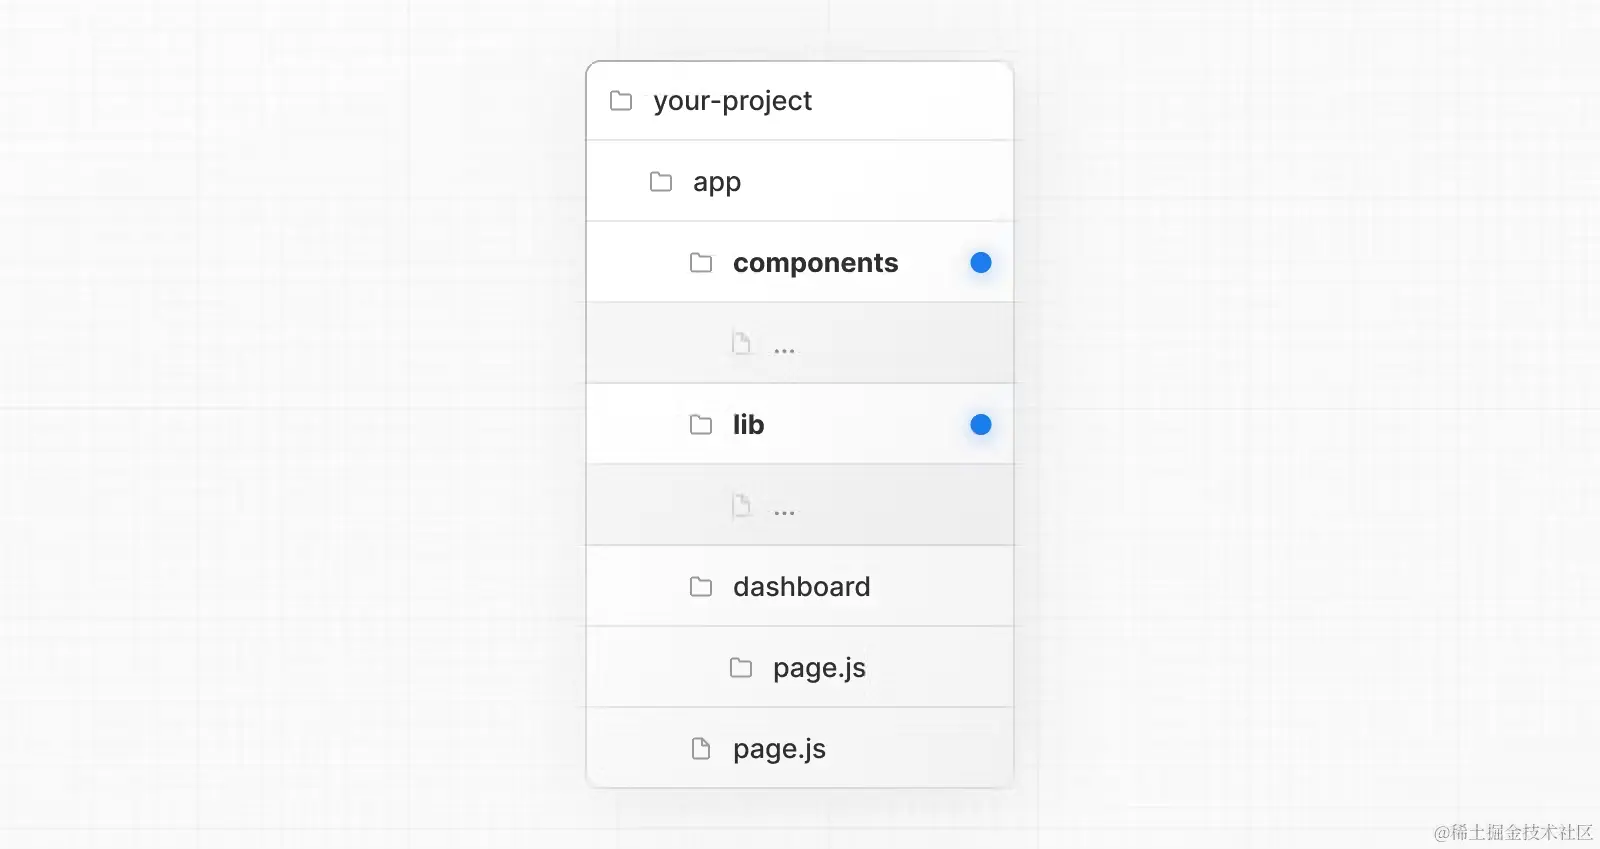This screenshot has height=849, width=1600.
Task: Click the greyed file icon under components
Action: [741, 343]
